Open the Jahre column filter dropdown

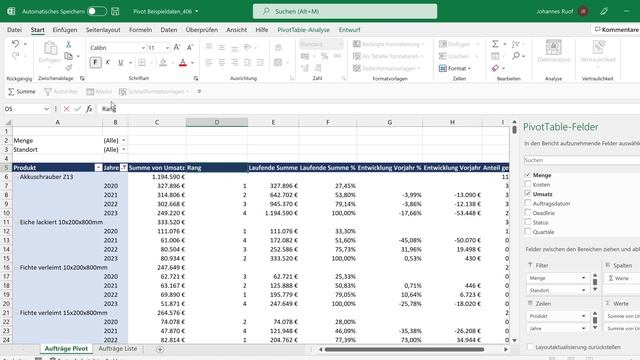(124, 168)
